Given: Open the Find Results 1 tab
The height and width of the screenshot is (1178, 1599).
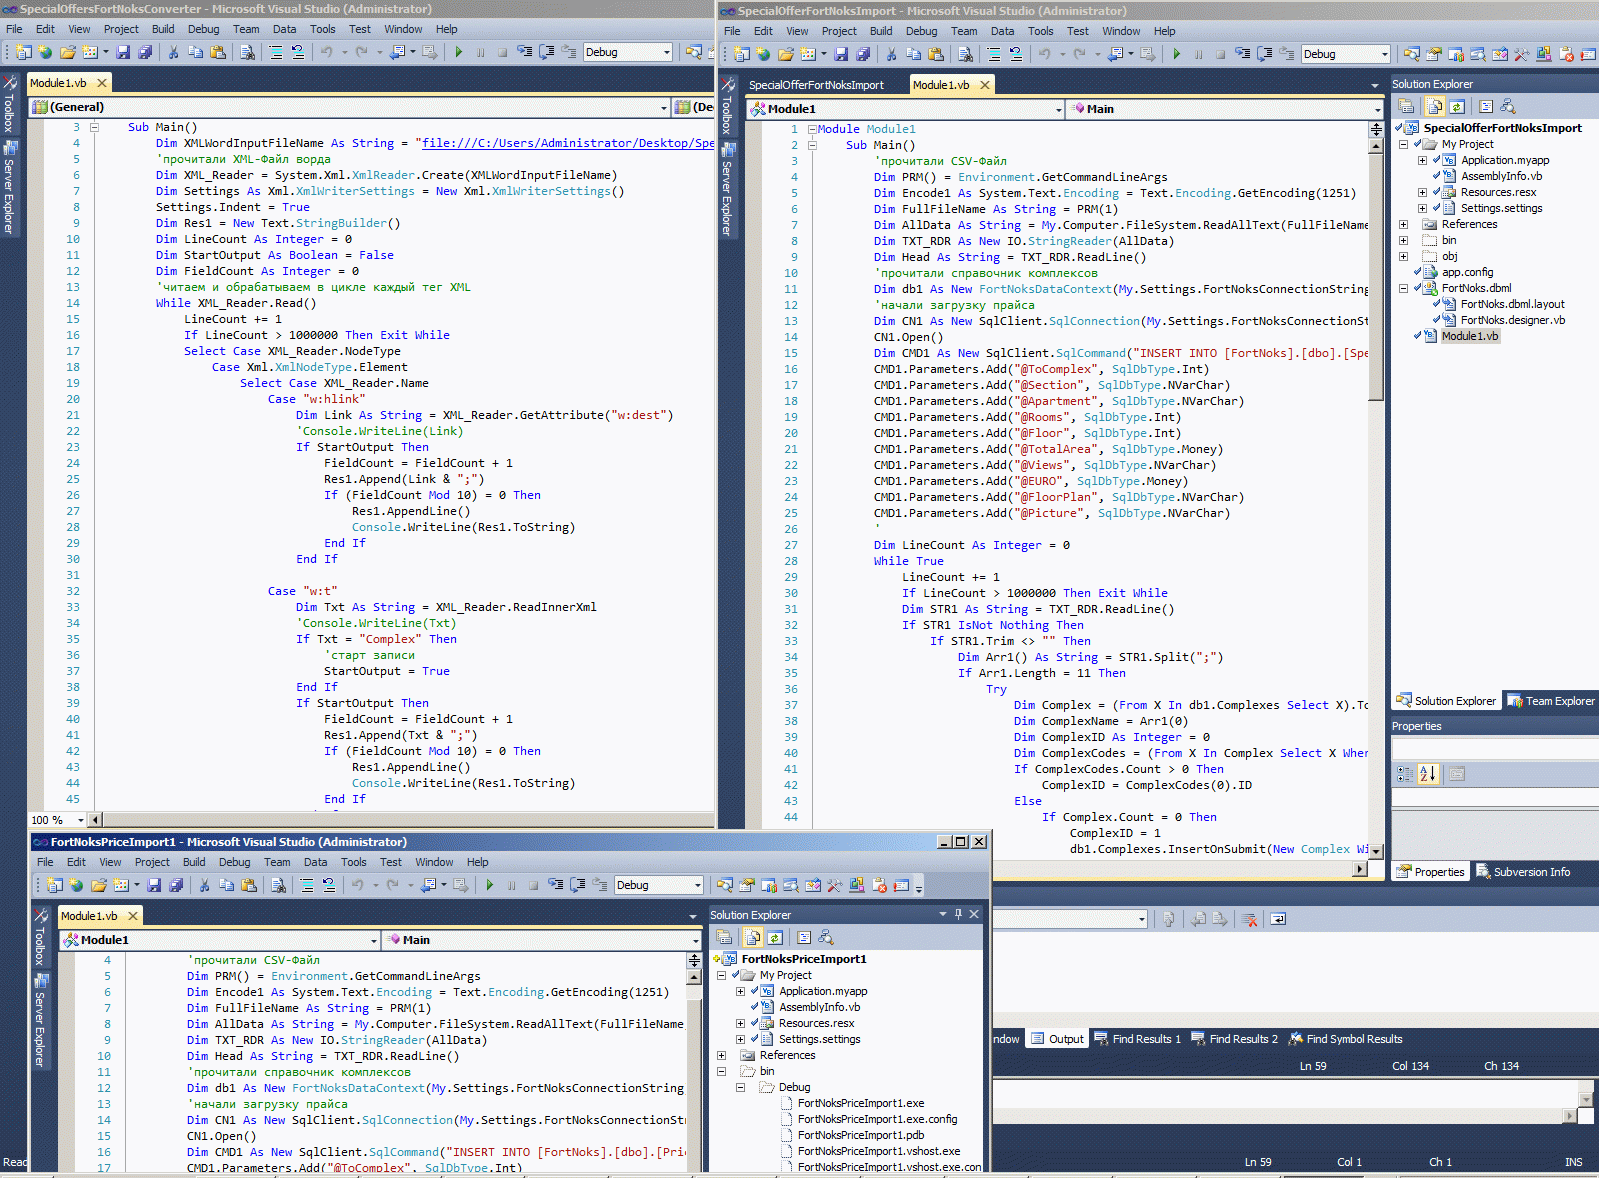Looking at the screenshot, I should 1137,1039.
